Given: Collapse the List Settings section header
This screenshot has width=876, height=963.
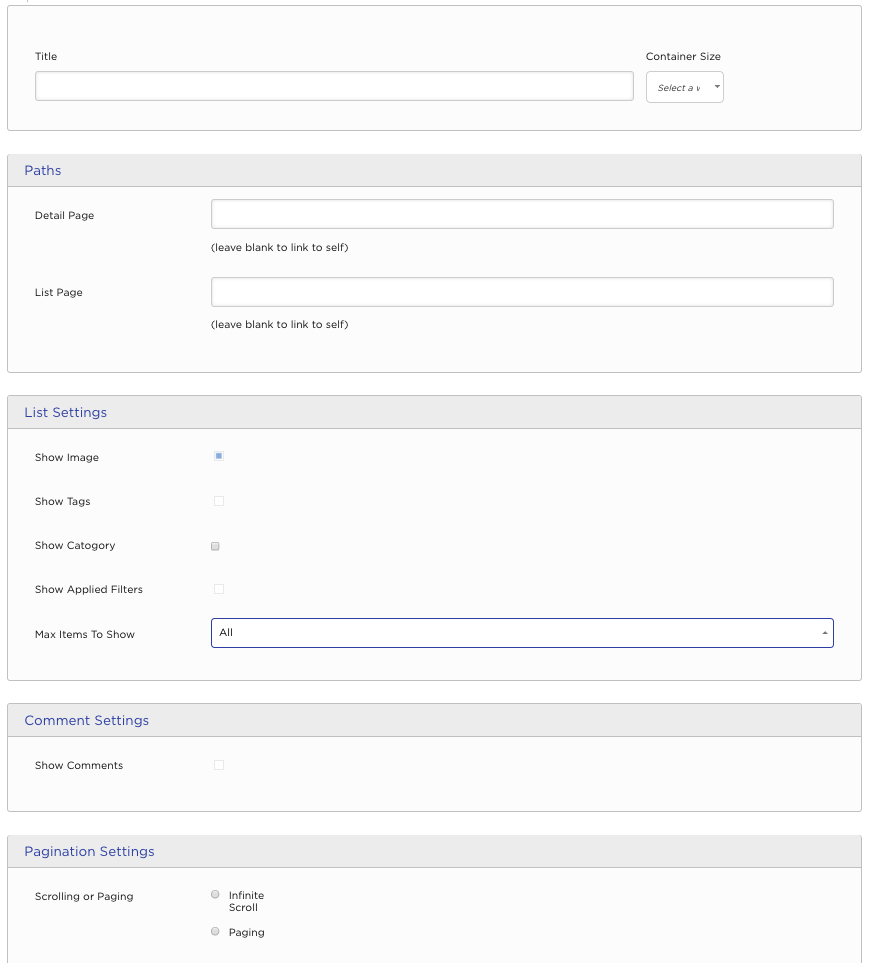Looking at the screenshot, I should point(66,412).
